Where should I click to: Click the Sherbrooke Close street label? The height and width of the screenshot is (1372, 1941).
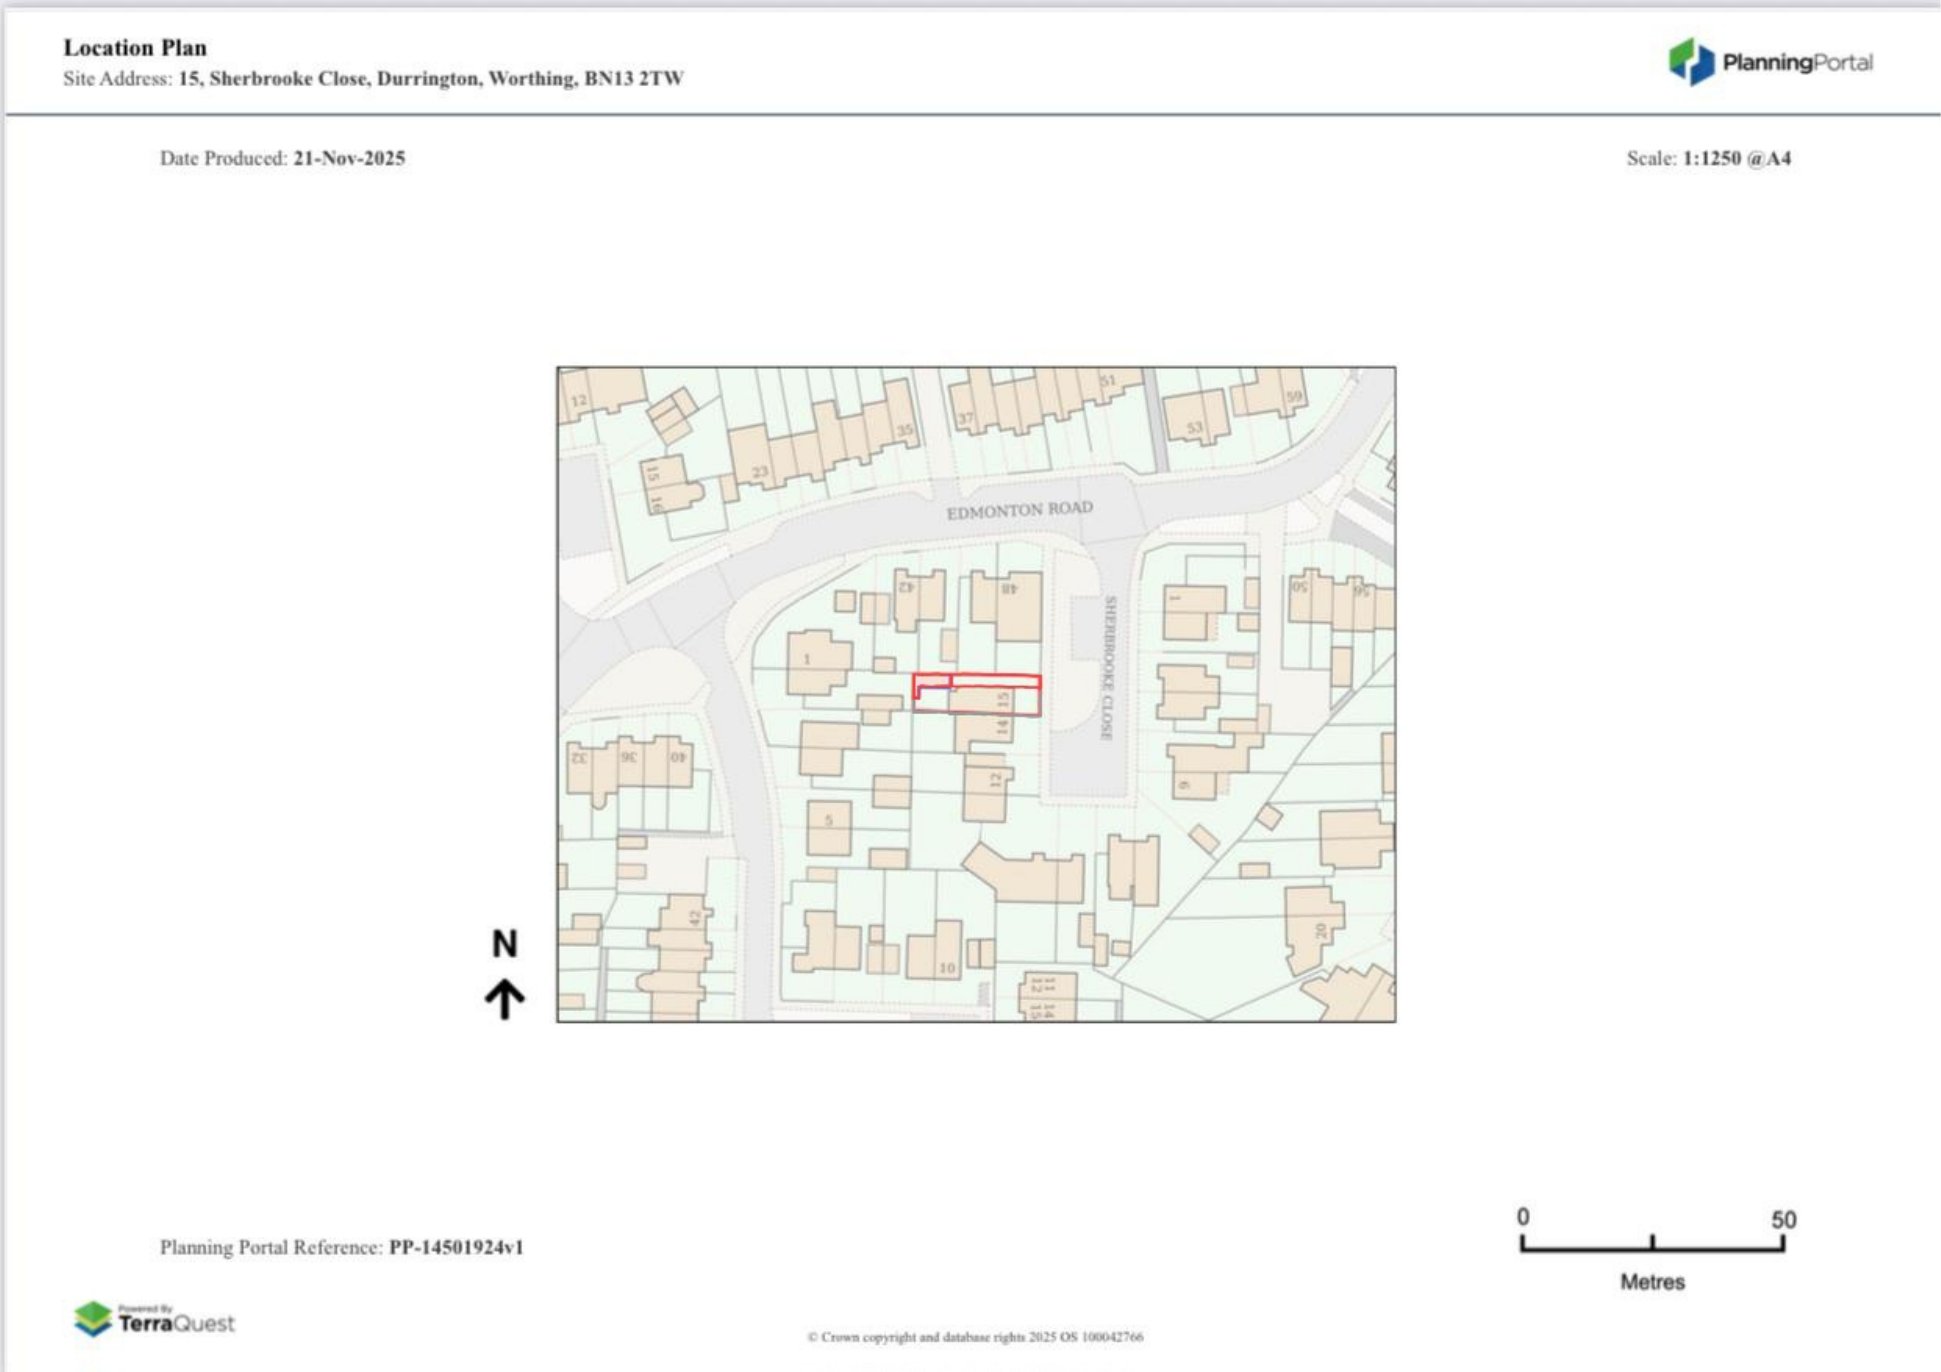[x=1108, y=668]
